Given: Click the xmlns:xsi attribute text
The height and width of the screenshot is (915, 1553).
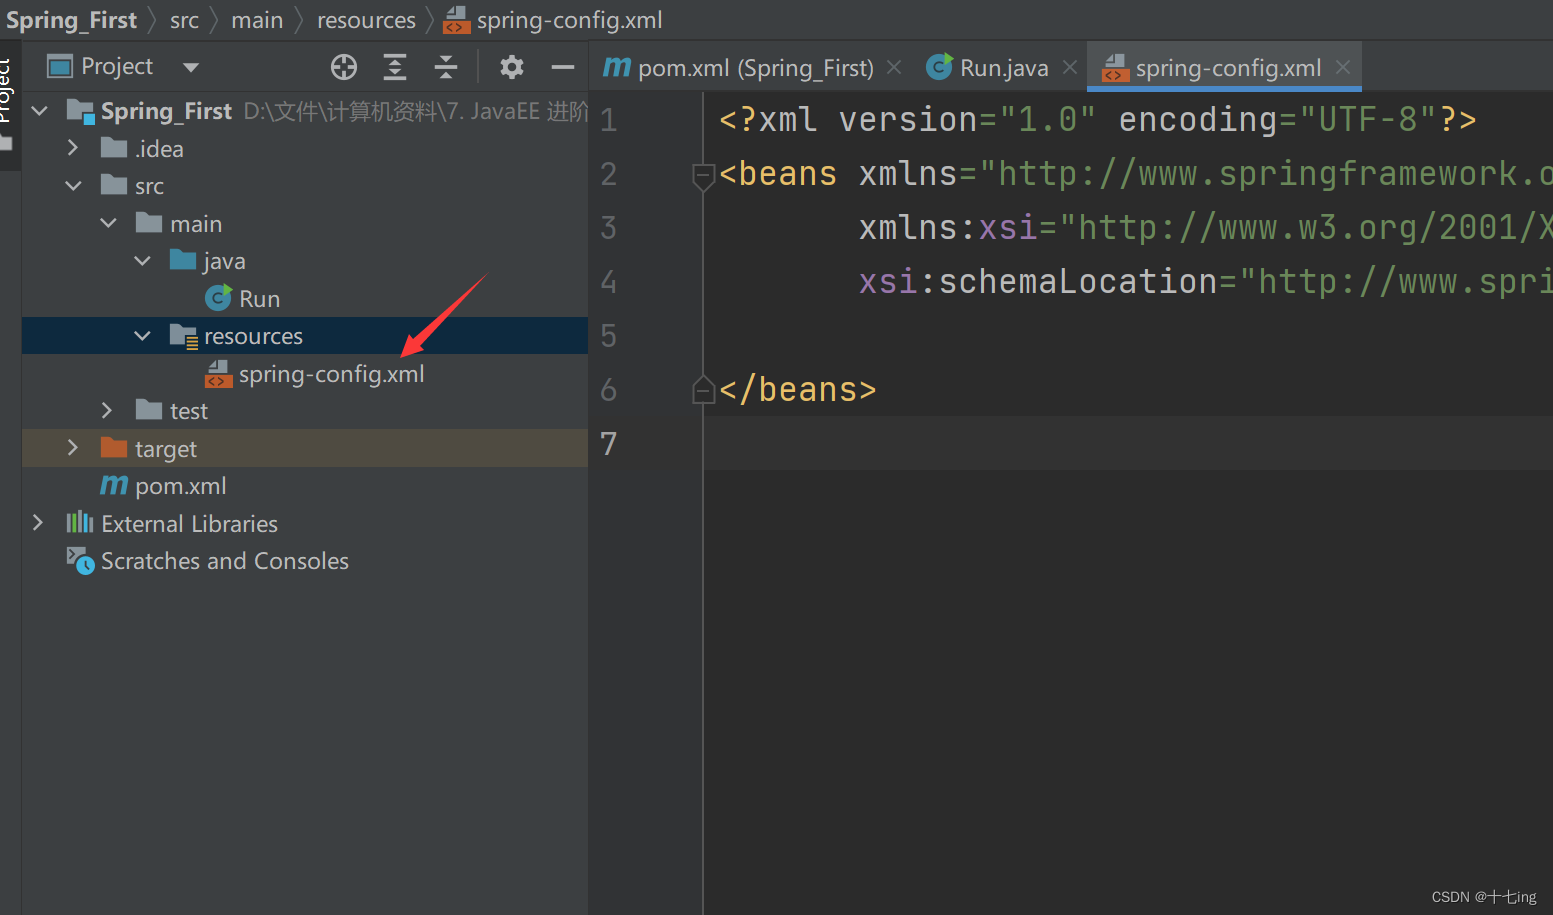Looking at the screenshot, I should 948,228.
